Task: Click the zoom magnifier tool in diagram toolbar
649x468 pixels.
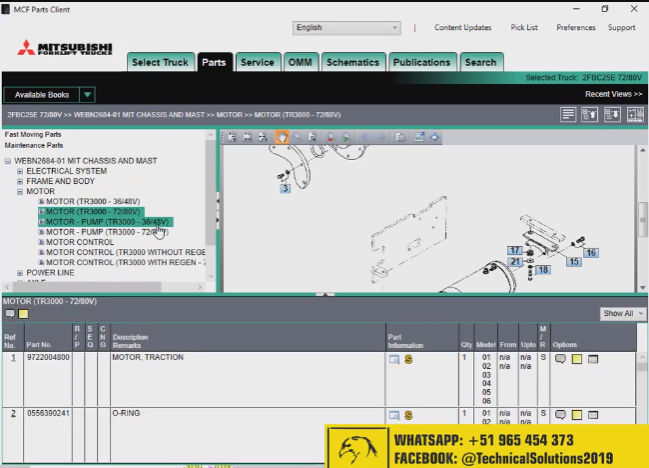Action: (297, 137)
